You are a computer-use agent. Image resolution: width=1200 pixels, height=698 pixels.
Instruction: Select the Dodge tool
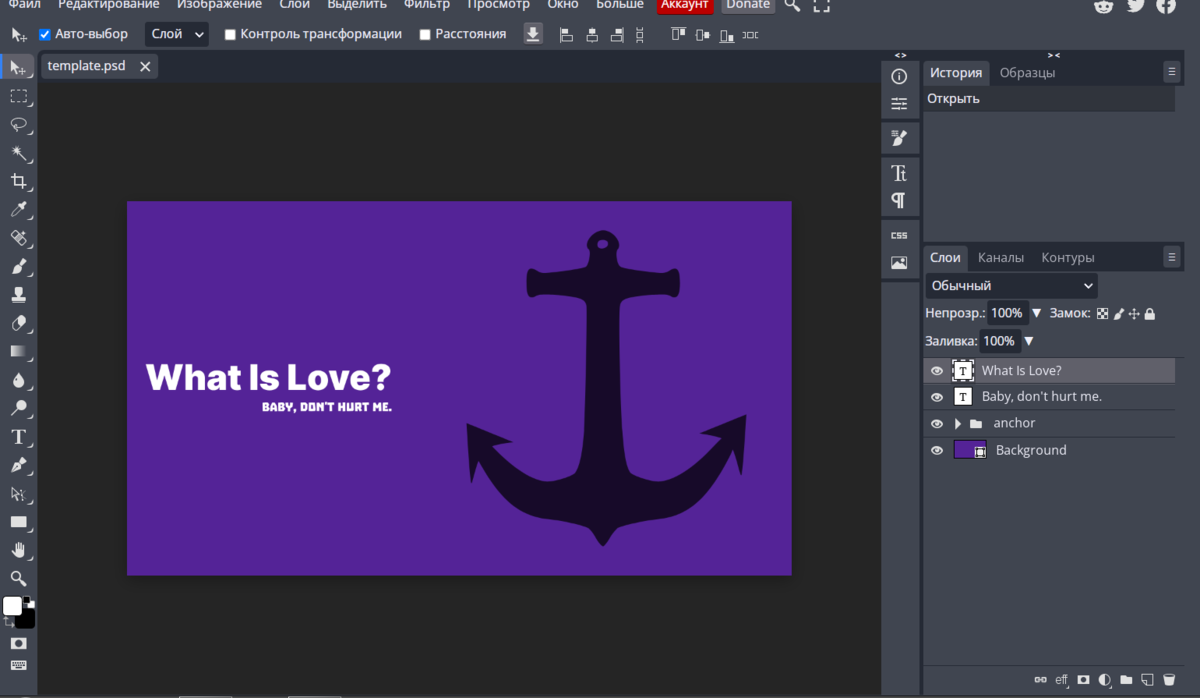18,408
